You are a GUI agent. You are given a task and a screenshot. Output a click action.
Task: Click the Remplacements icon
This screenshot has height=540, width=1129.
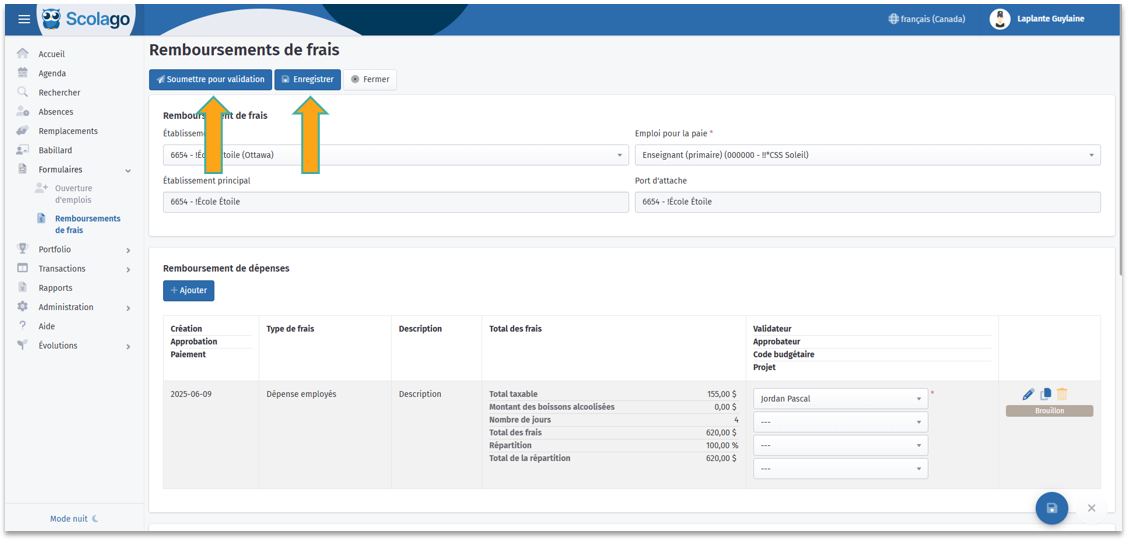[22, 131]
